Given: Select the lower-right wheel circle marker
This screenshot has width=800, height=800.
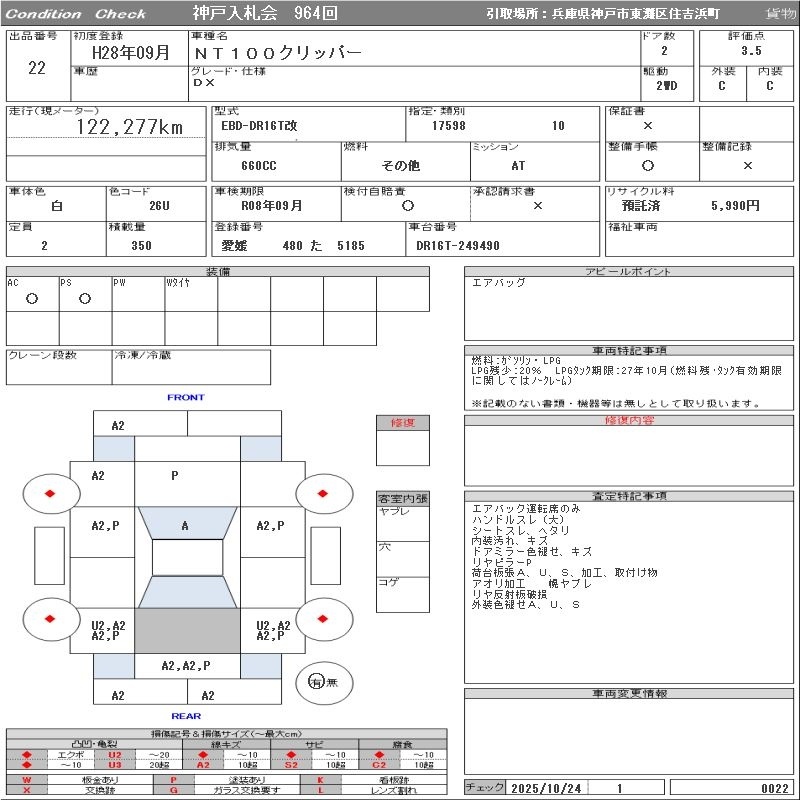Looking at the screenshot, I should pyautogui.click(x=324, y=618).
